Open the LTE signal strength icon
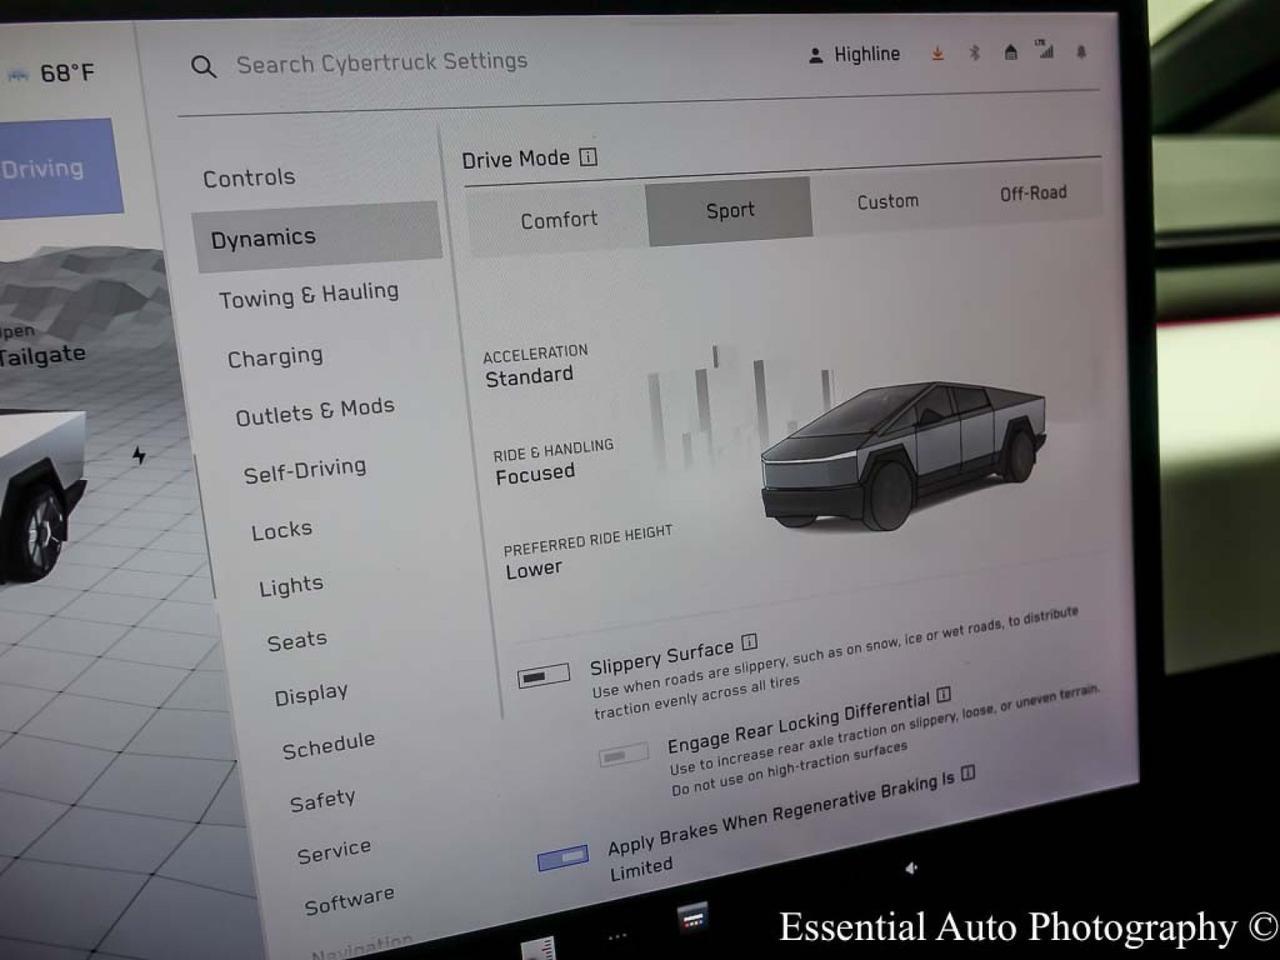 click(1045, 49)
